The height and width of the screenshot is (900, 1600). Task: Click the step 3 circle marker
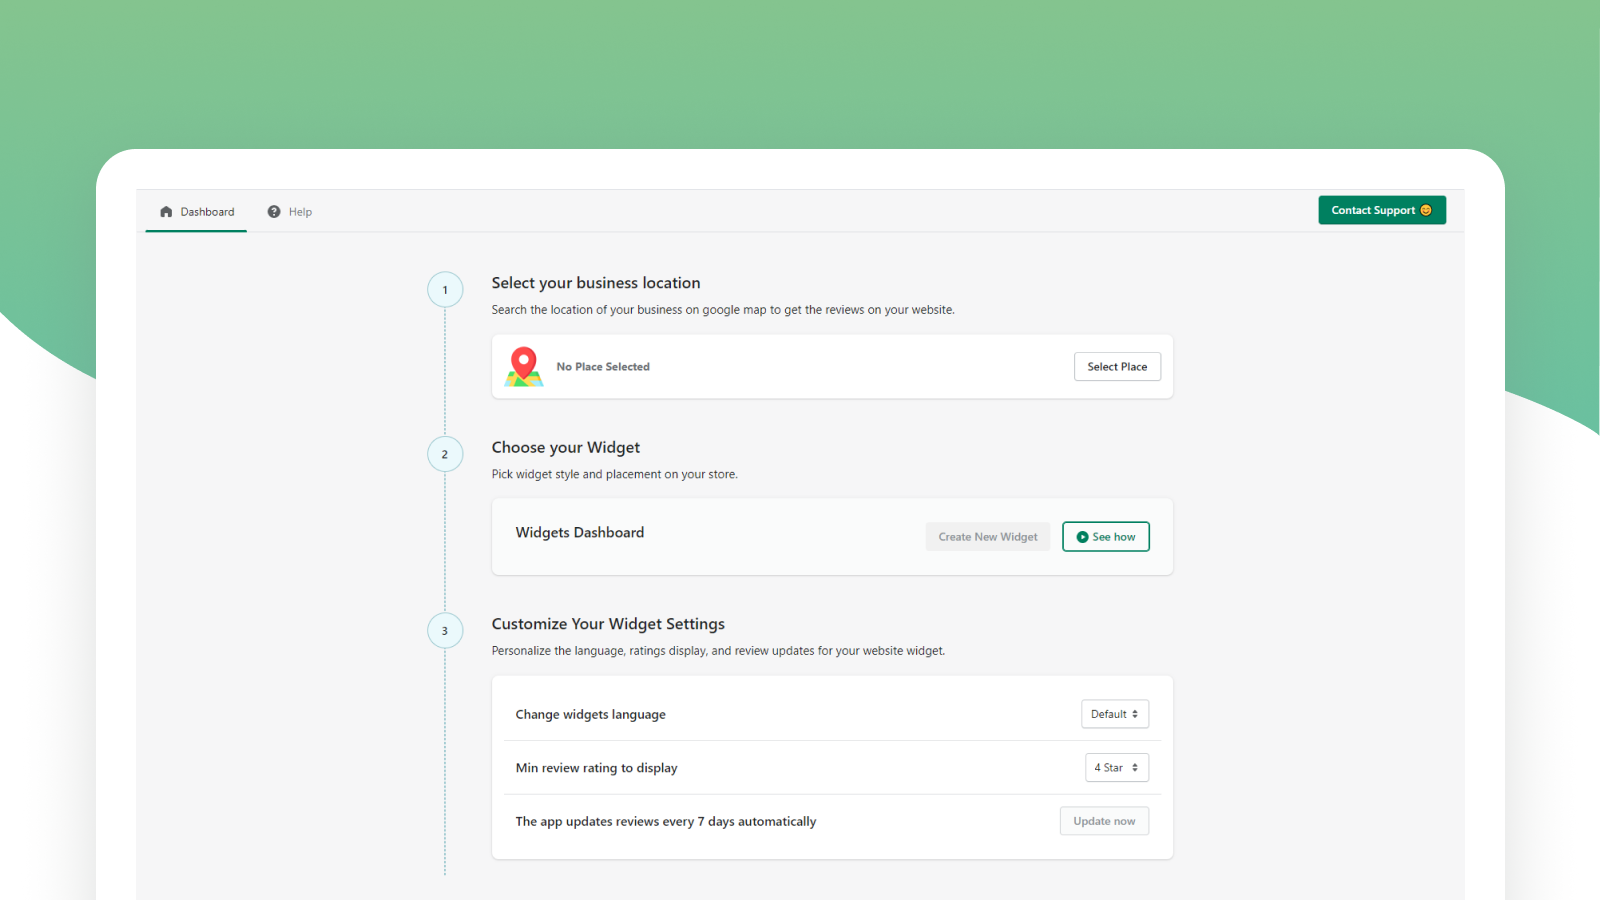(445, 631)
